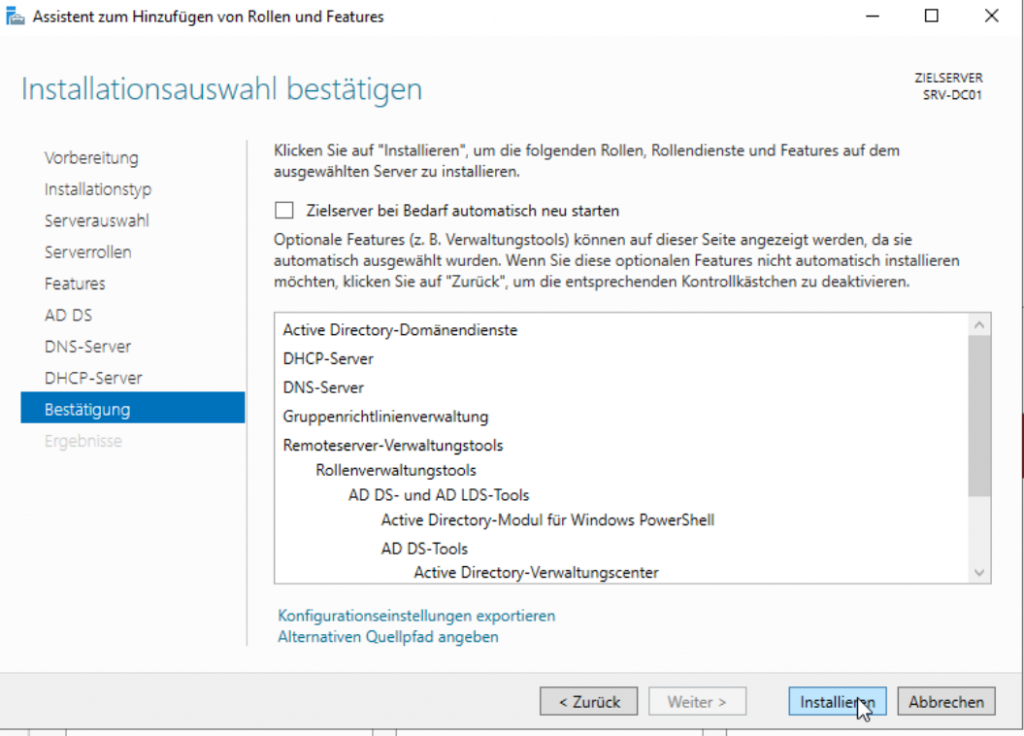Go to the DNS-Server step

click(x=88, y=347)
